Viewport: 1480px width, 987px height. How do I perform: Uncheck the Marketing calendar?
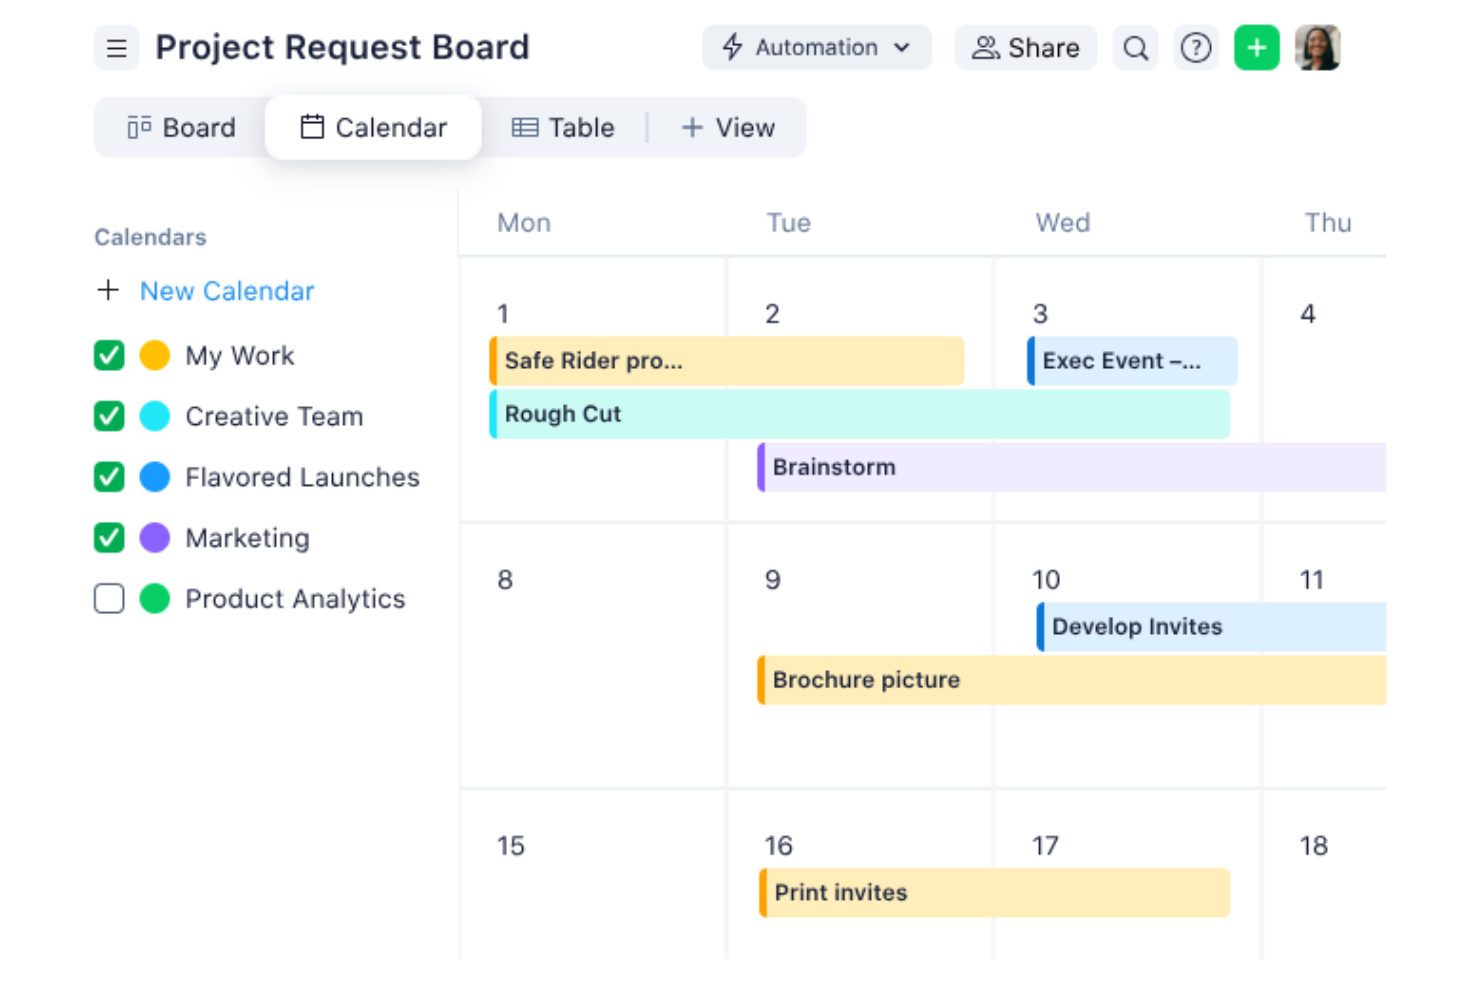pyautogui.click(x=108, y=537)
